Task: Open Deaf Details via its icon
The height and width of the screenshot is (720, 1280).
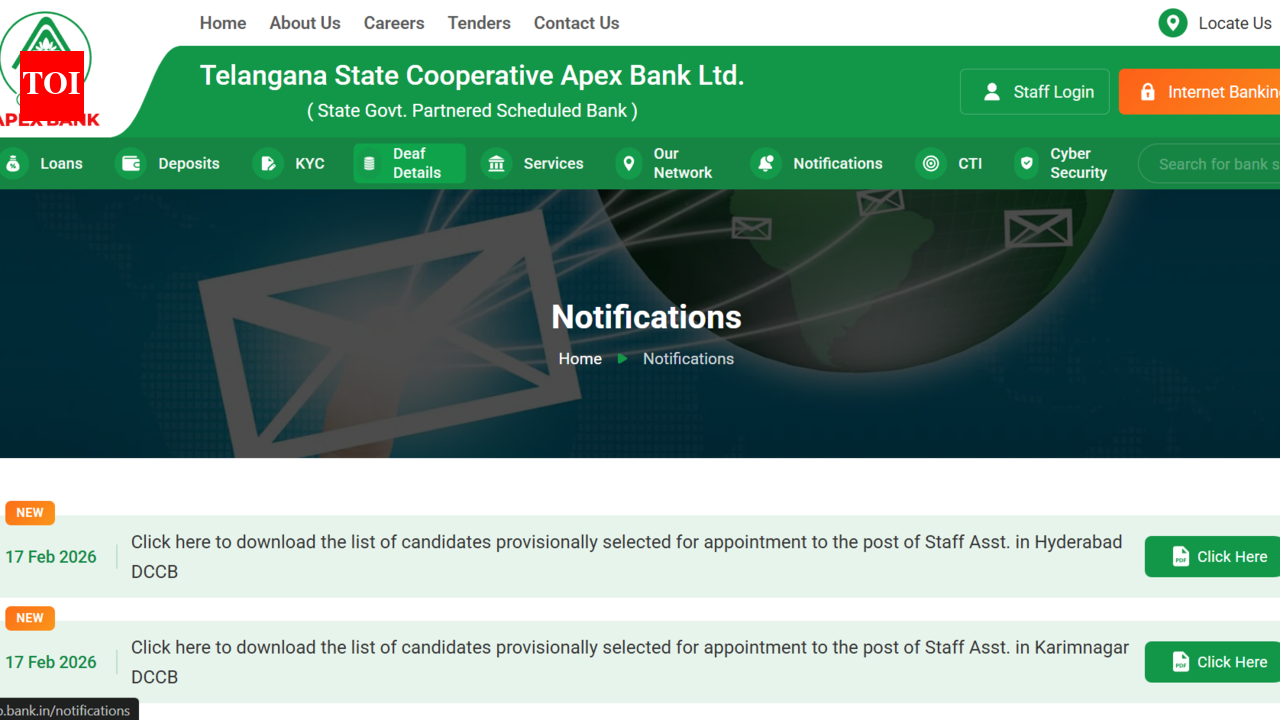Action: (369, 163)
